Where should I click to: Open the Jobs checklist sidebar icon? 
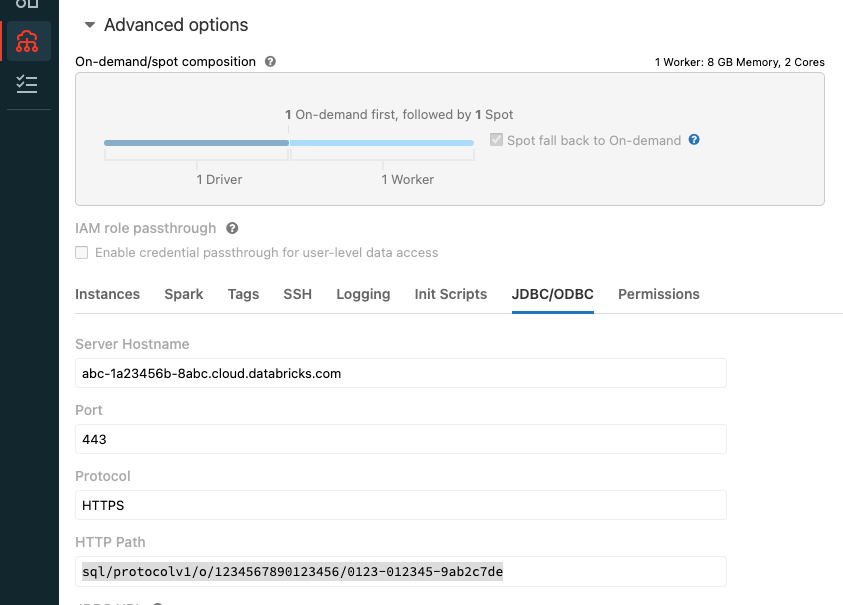tap(27, 84)
